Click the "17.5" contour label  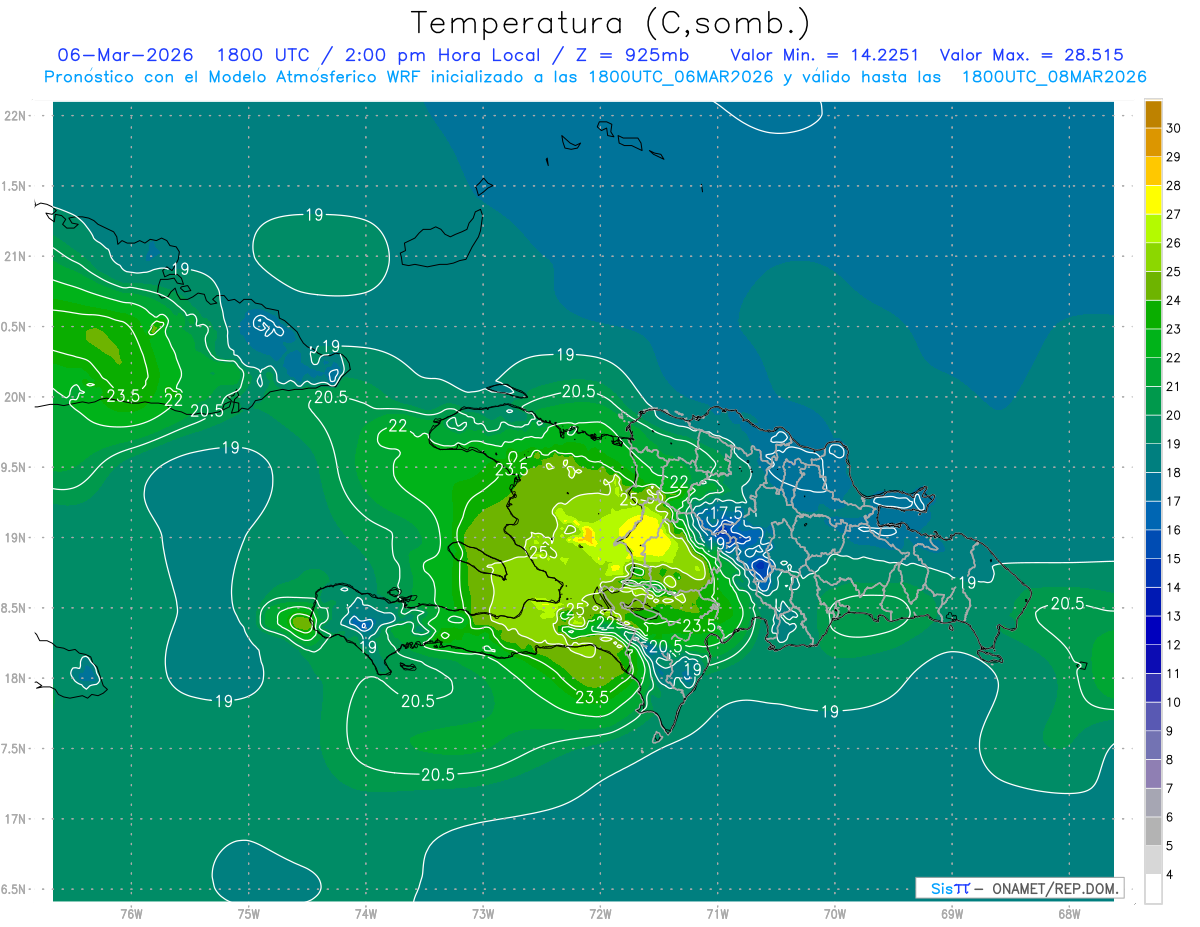pyautogui.click(x=726, y=512)
